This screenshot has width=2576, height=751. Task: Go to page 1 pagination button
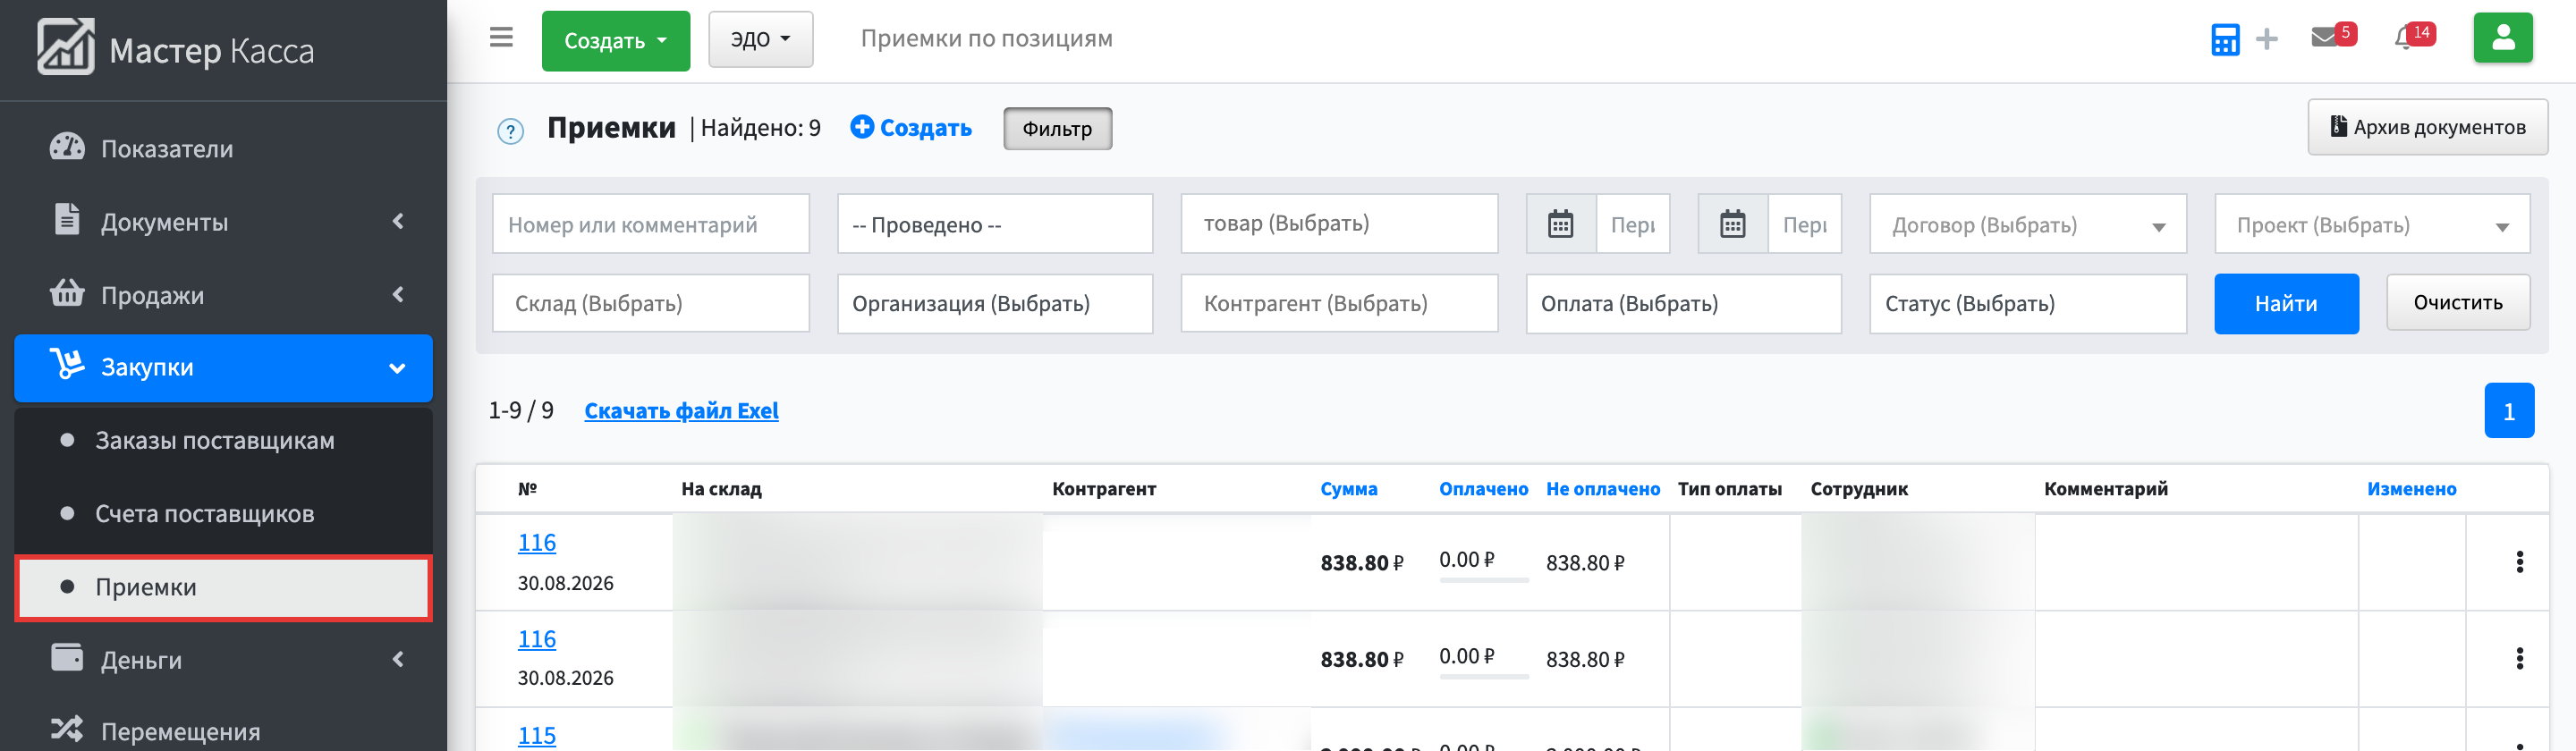(2508, 411)
